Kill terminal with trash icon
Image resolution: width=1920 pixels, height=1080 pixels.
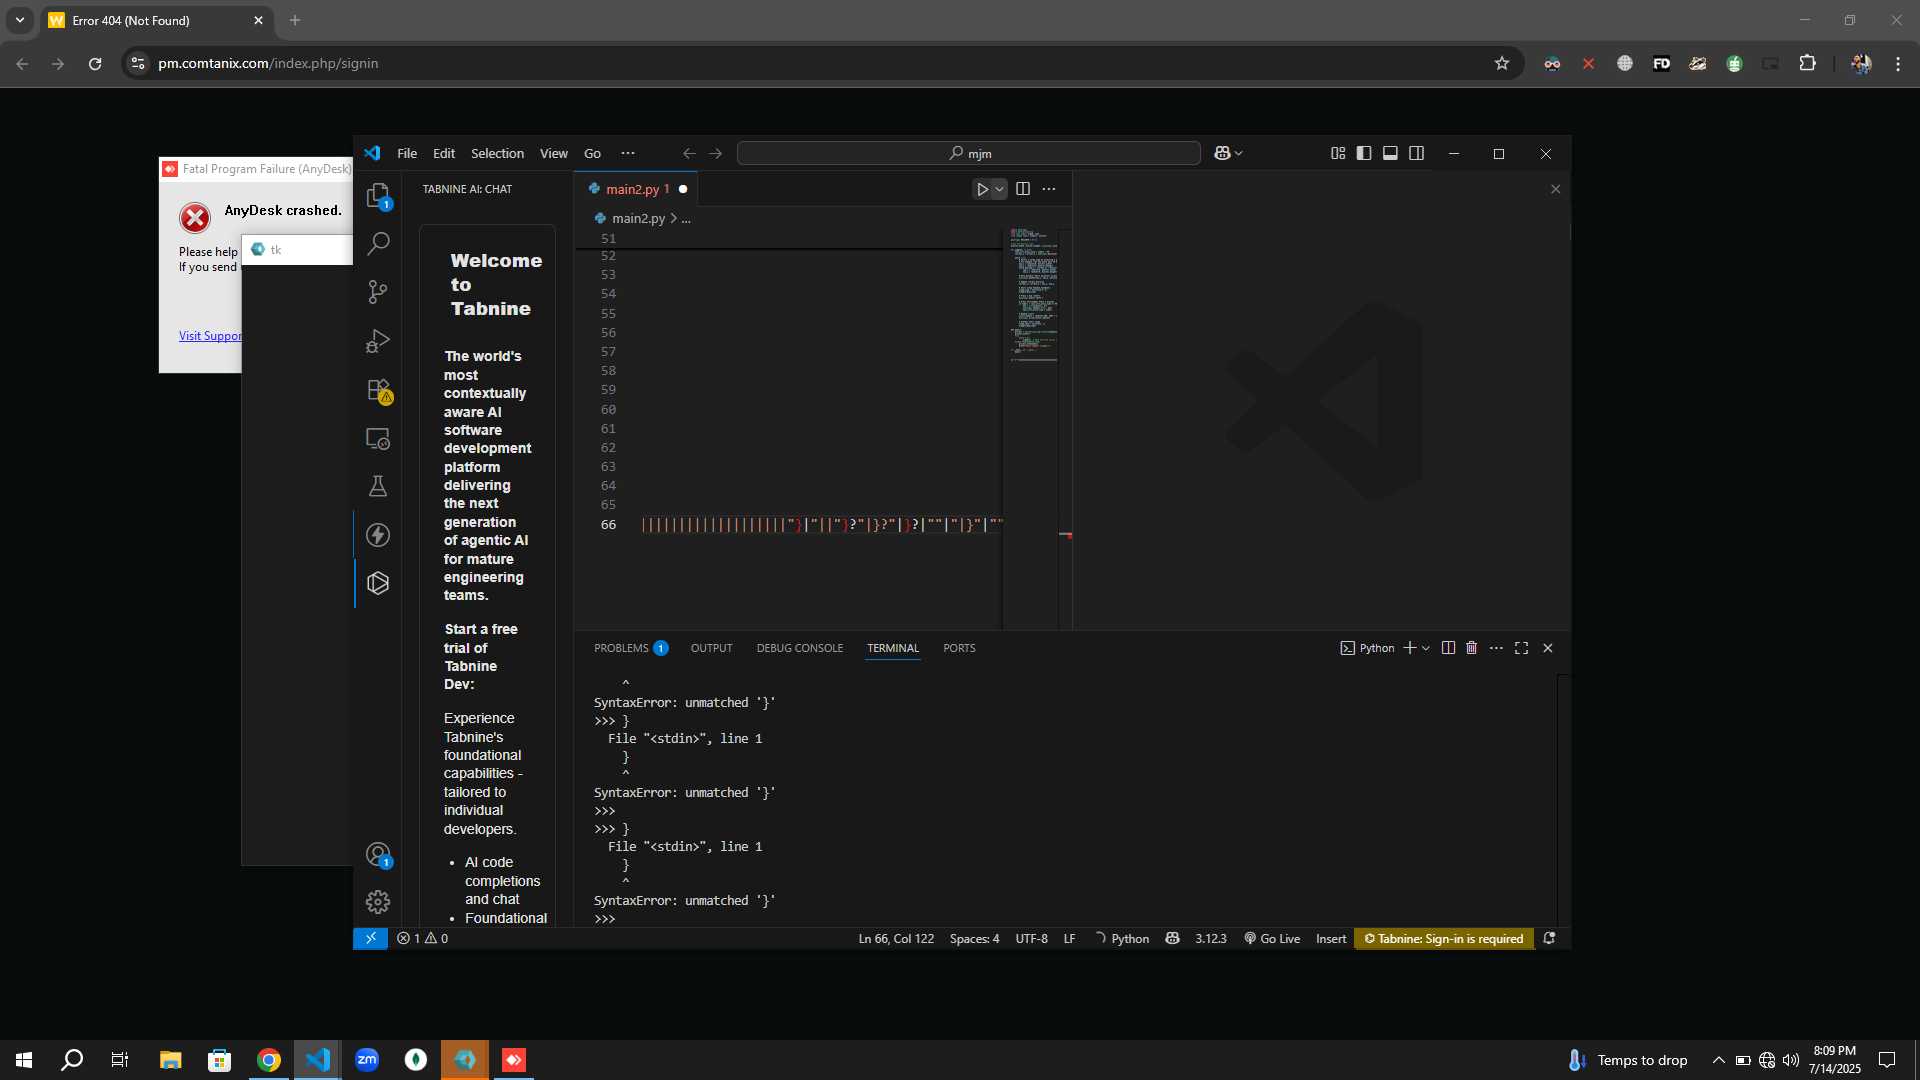(x=1472, y=648)
